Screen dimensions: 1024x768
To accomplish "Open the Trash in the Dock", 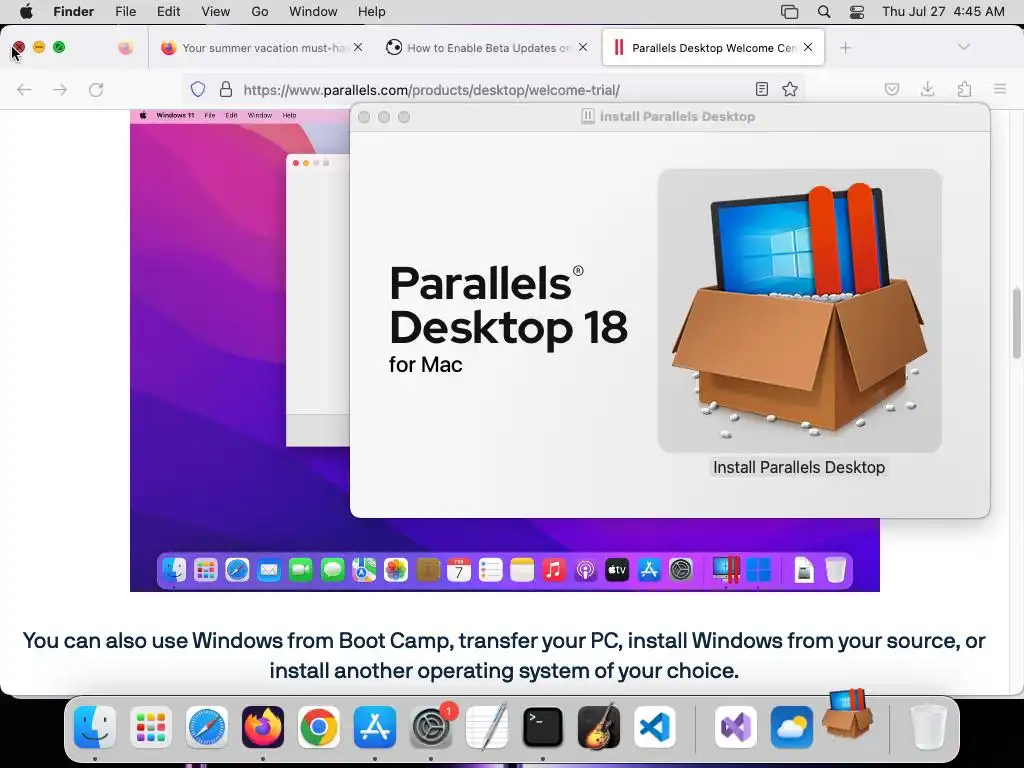I will click(x=928, y=727).
